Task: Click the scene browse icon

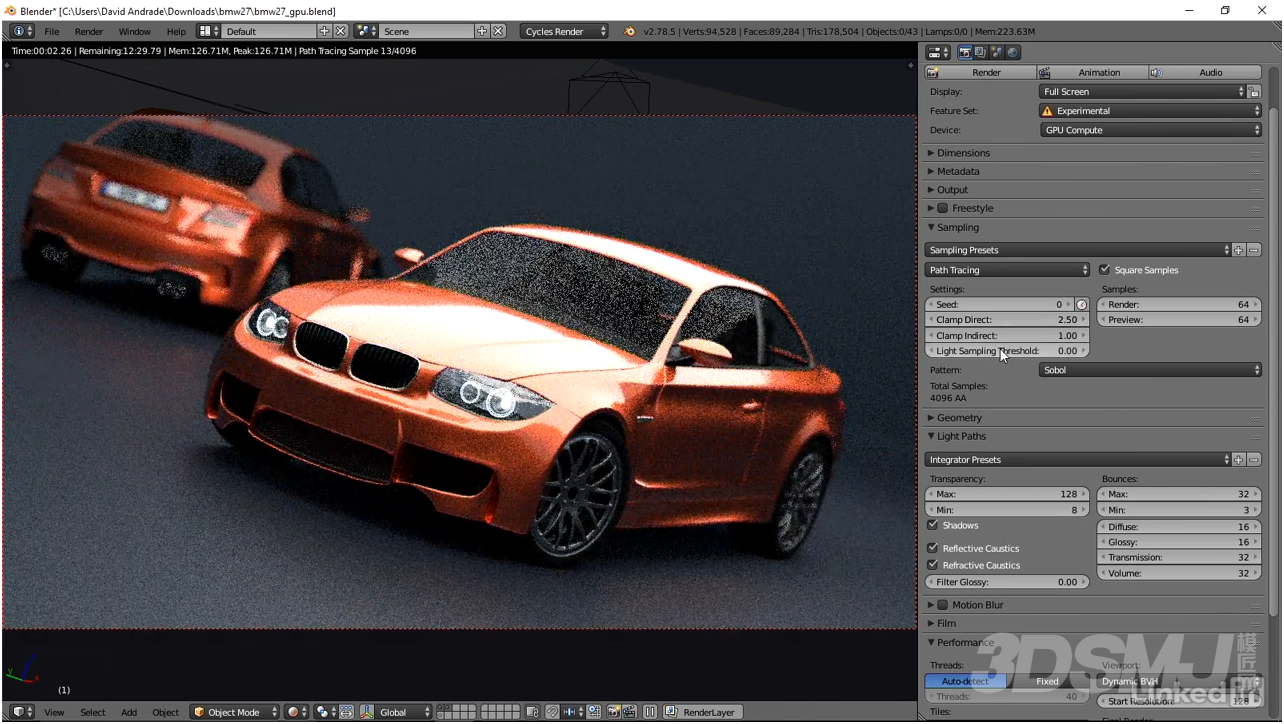Action: click(x=367, y=31)
